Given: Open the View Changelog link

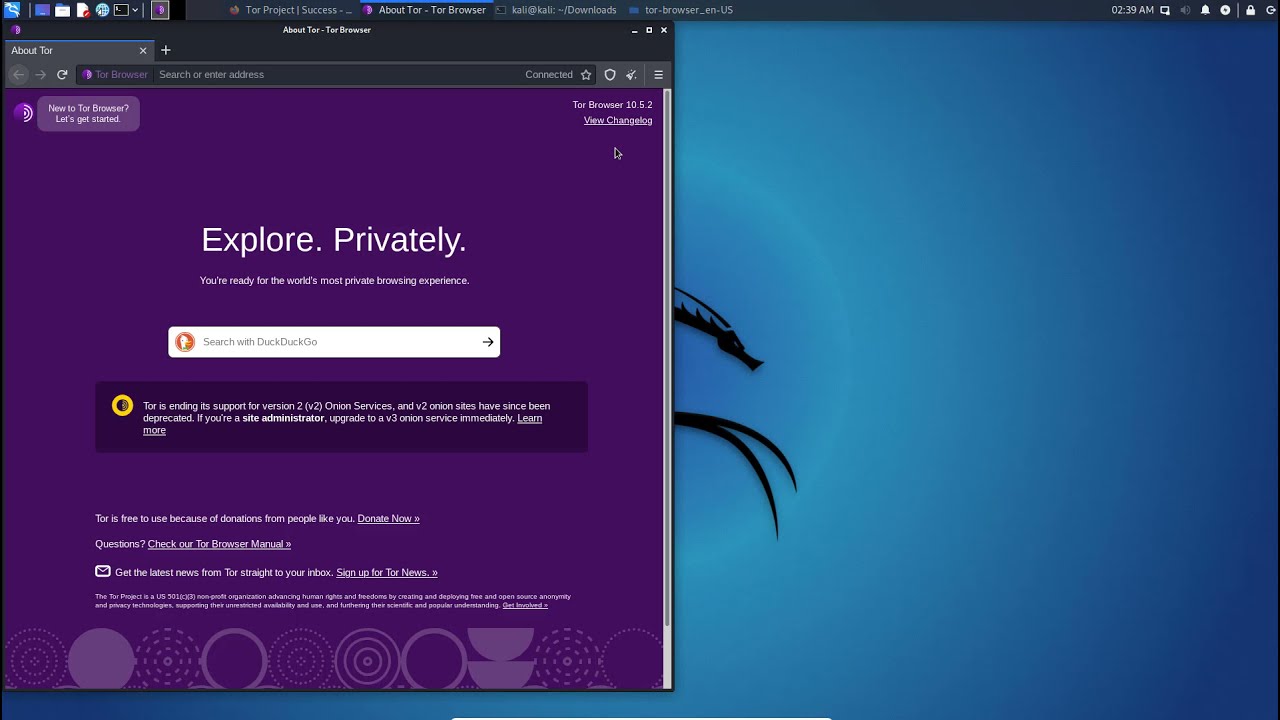Looking at the screenshot, I should click(x=618, y=120).
